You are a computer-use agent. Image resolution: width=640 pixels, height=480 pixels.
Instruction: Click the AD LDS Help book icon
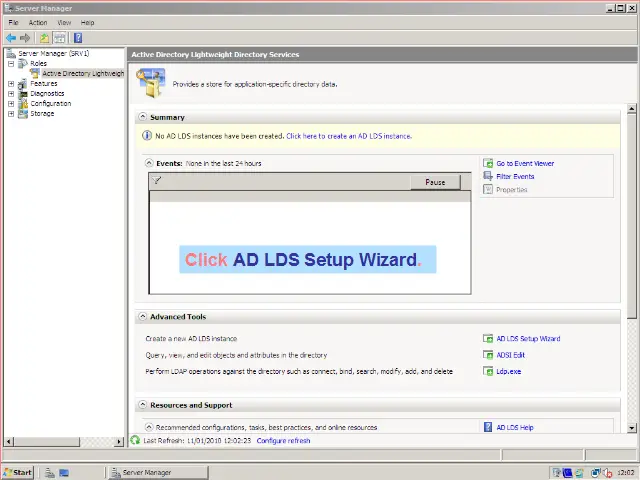pyautogui.click(x=488, y=427)
